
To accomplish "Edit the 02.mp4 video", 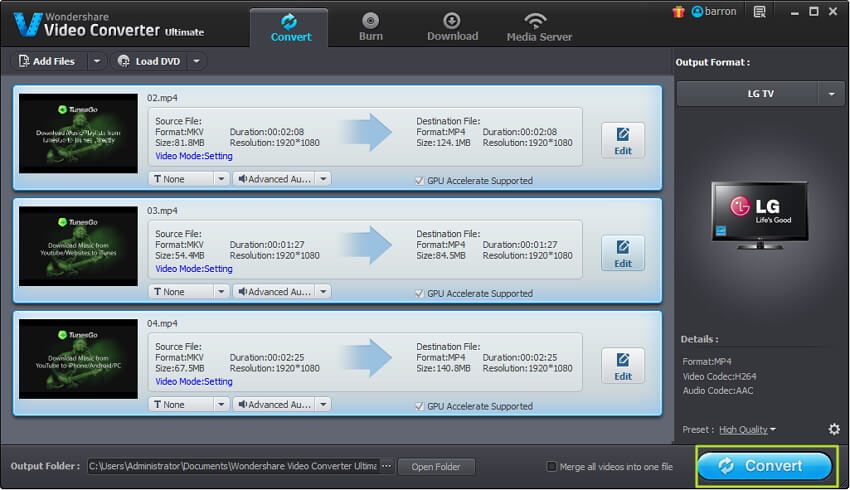I will pyautogui.click(x=623, y=141).
